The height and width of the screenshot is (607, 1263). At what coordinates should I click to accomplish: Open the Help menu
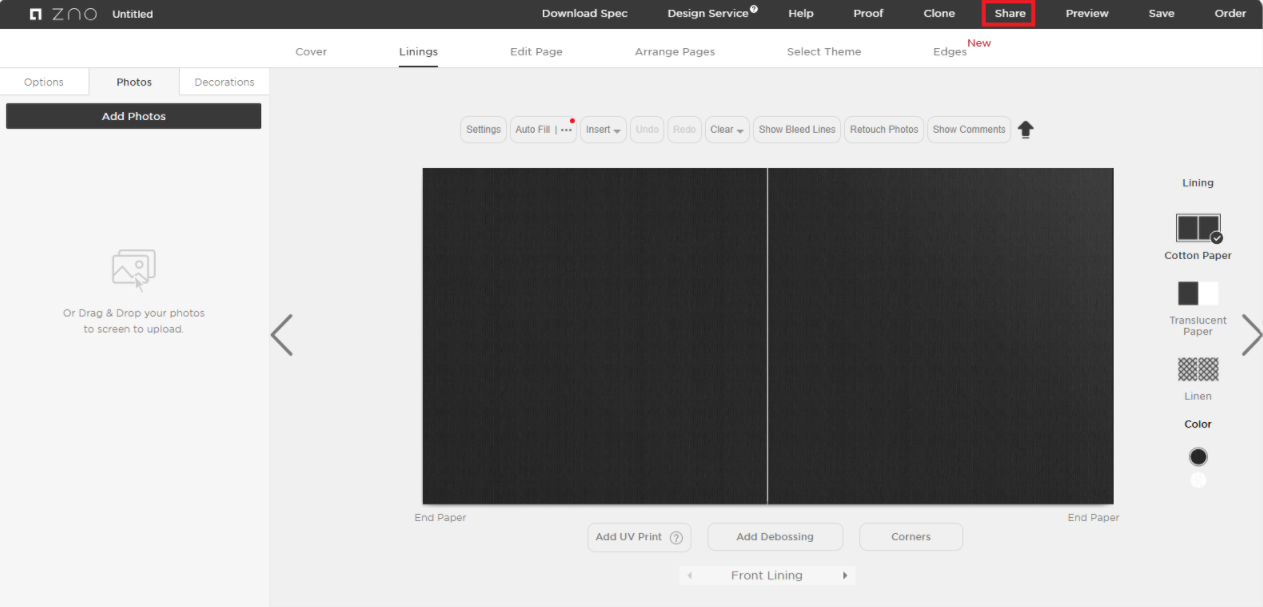point(801,14)
